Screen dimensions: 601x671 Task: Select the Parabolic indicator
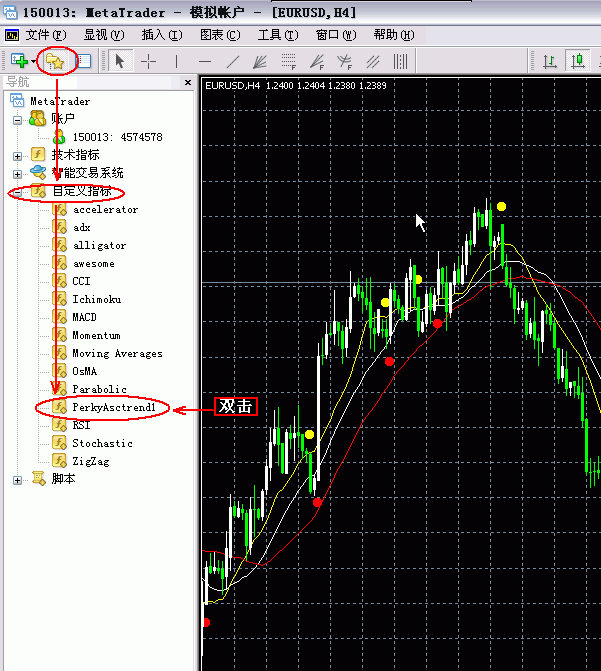pos(99,389)
